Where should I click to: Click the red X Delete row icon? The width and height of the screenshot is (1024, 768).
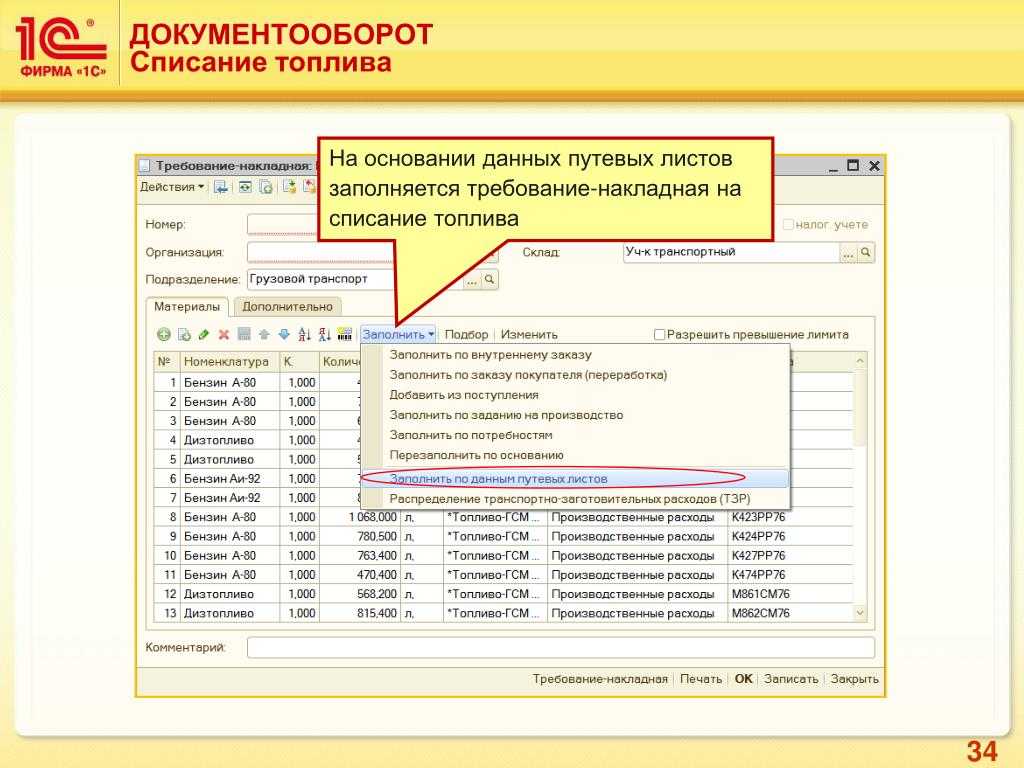point(224,334)
